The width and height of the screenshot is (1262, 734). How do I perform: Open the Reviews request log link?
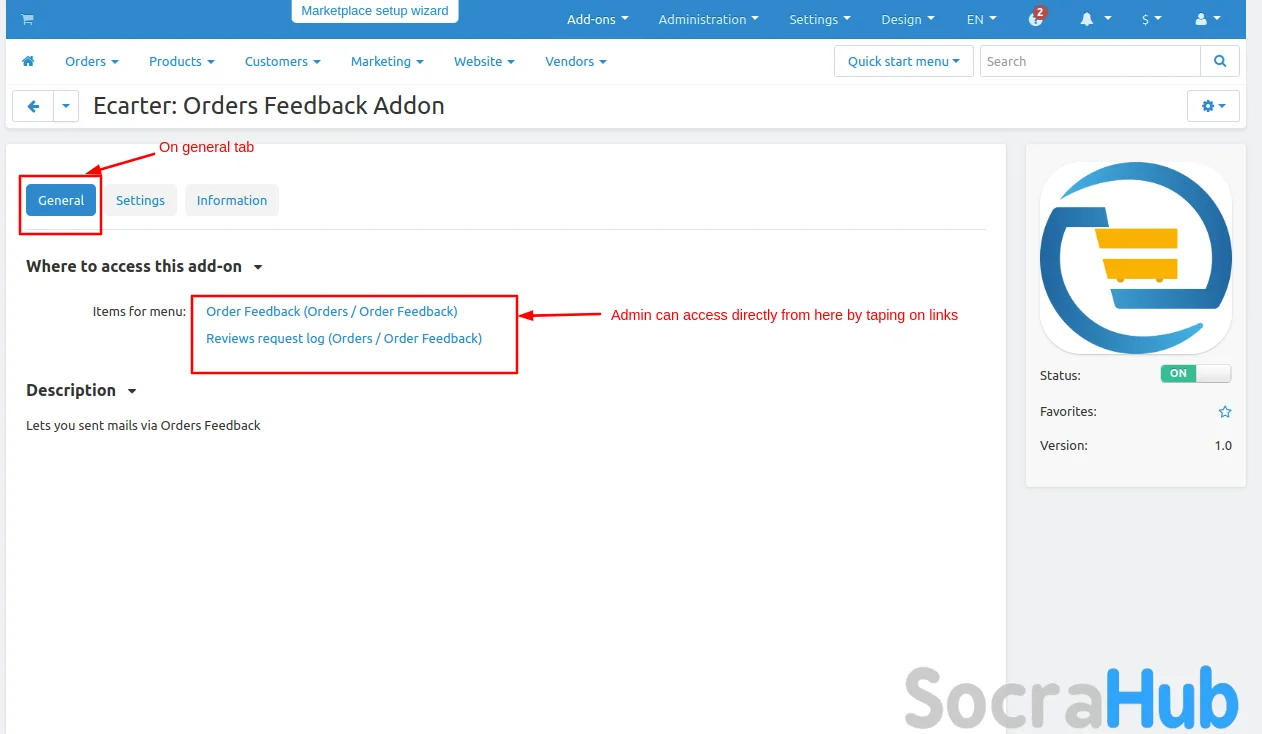[344, 338]
